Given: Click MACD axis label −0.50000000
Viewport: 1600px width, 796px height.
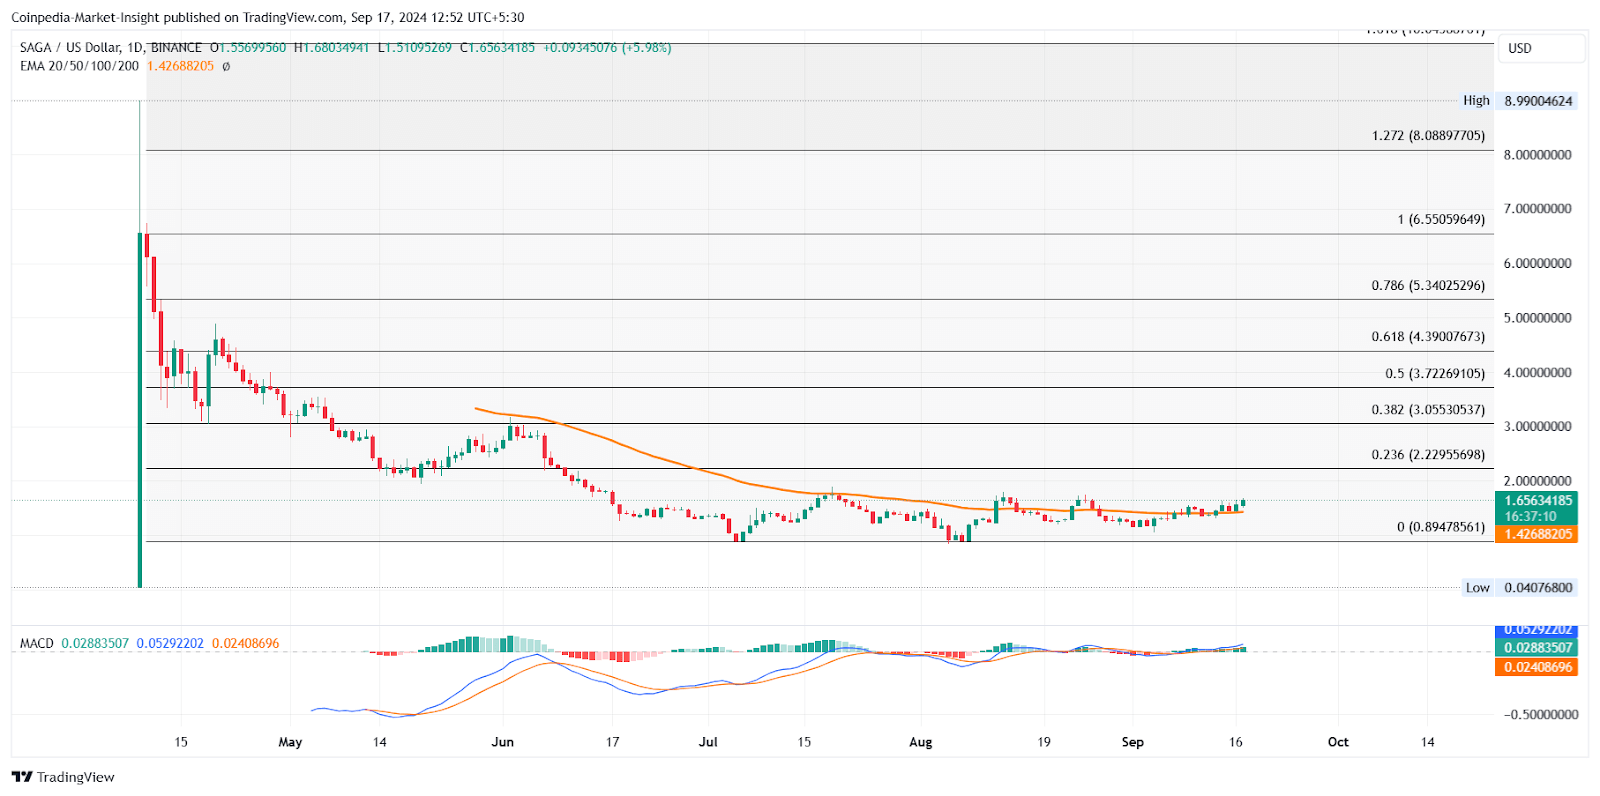Looking at the screenshot, I should pyautogui.click(x=1541, y=715).
